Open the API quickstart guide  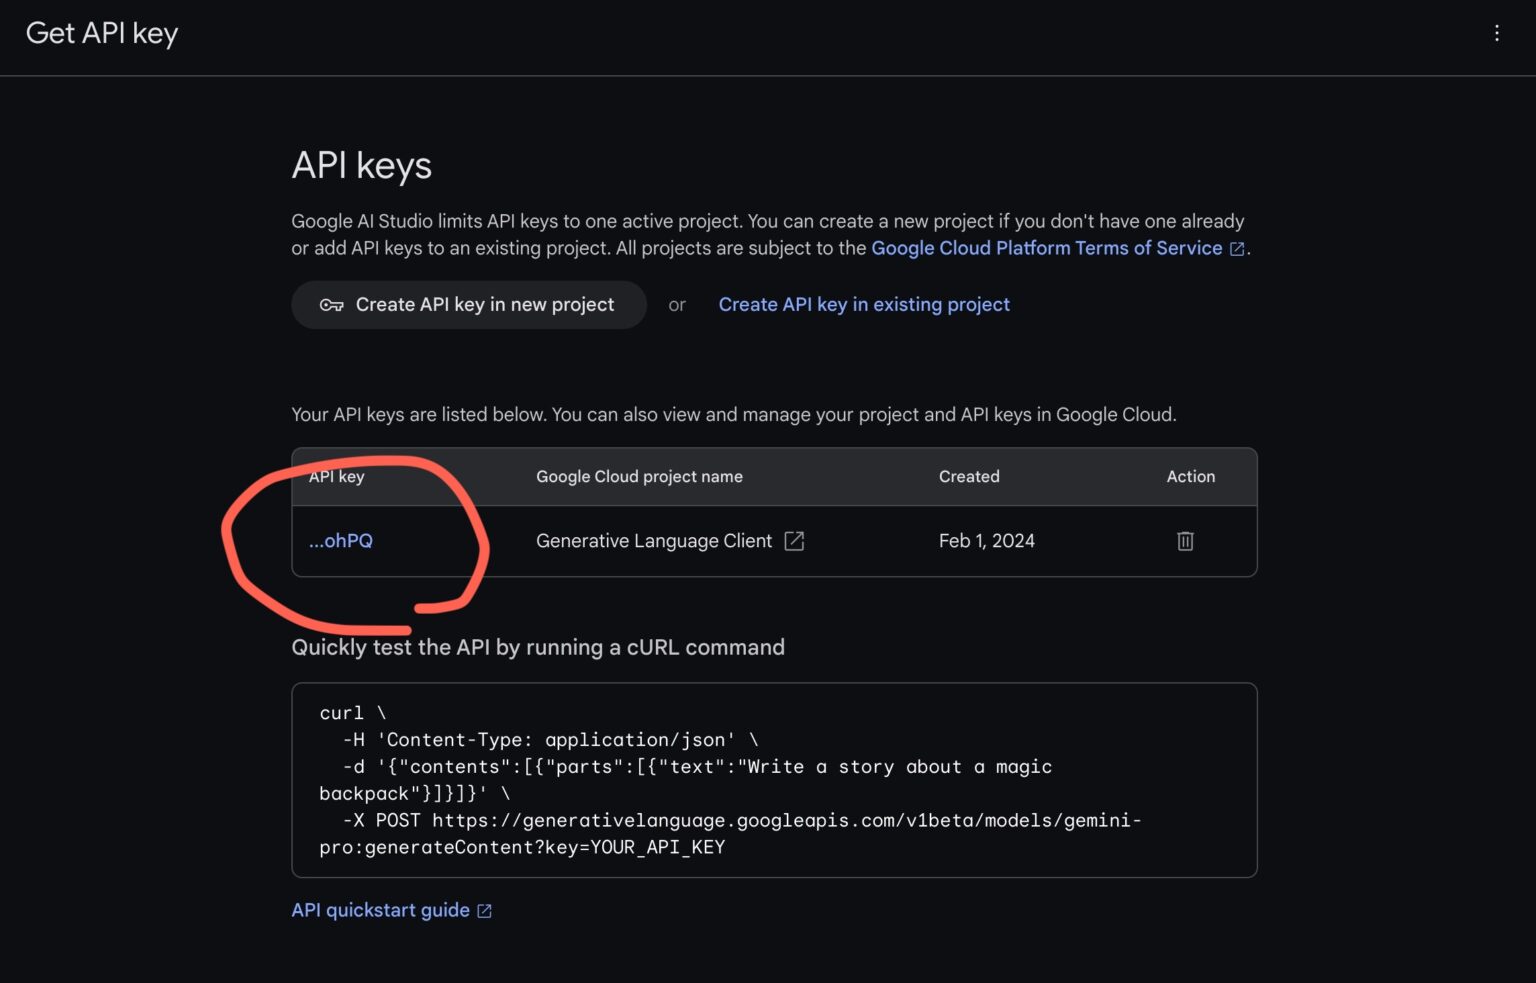click(x=380, y=910)
